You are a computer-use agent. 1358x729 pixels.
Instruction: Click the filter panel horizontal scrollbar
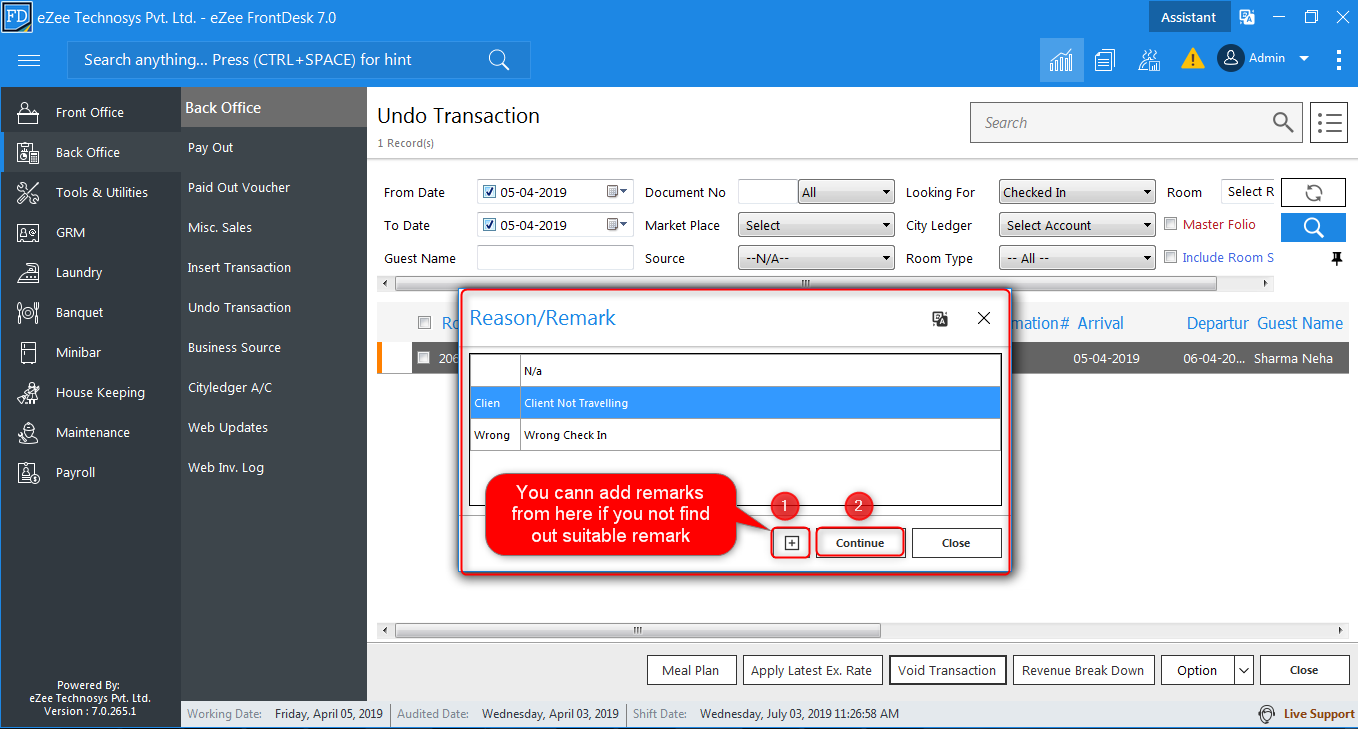click(x=805, y=283)
